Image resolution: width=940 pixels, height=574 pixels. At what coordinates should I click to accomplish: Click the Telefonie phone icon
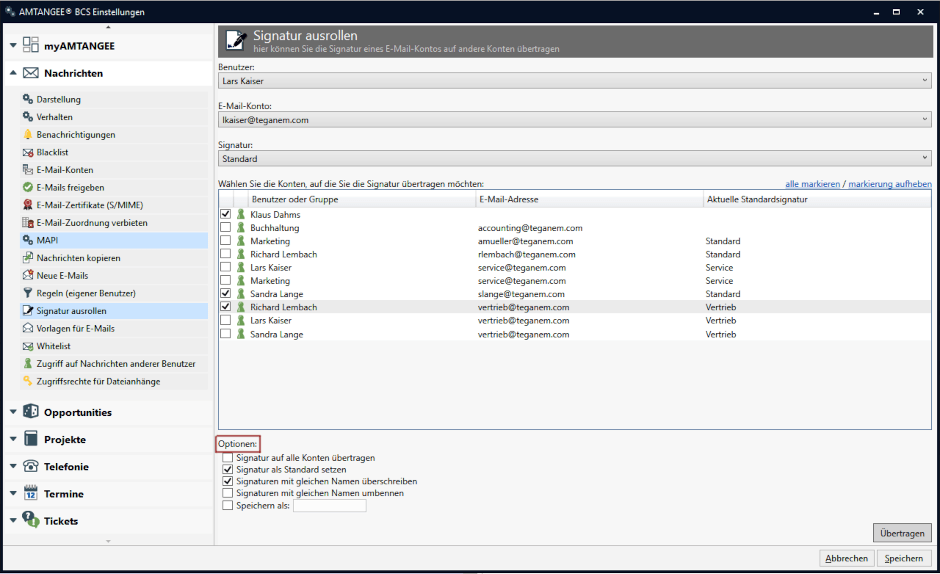pyautogui.click(x=31, y=466)
